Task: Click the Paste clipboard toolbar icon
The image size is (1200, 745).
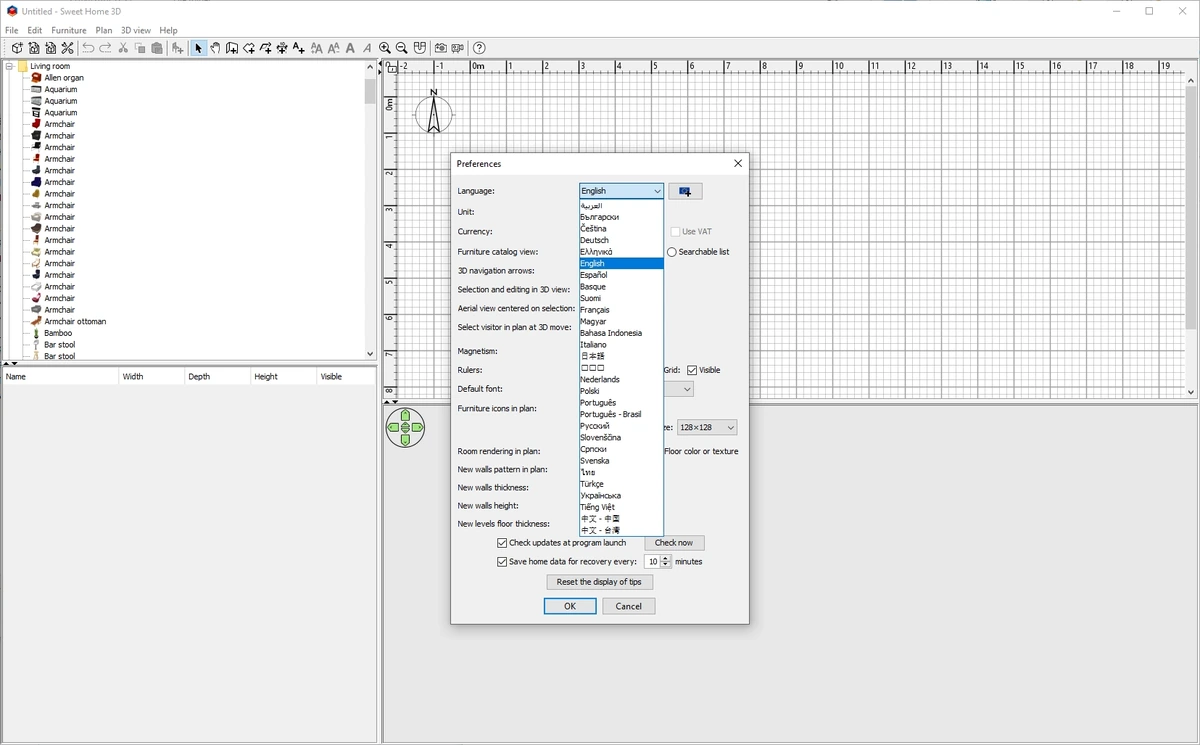Action: 157,48
